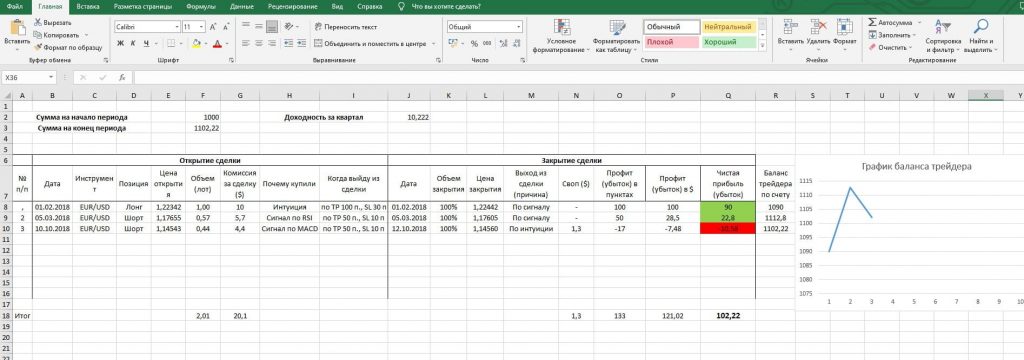1024x360 pixels.
Task: Open the Справка tab
Action: [370, 6]
